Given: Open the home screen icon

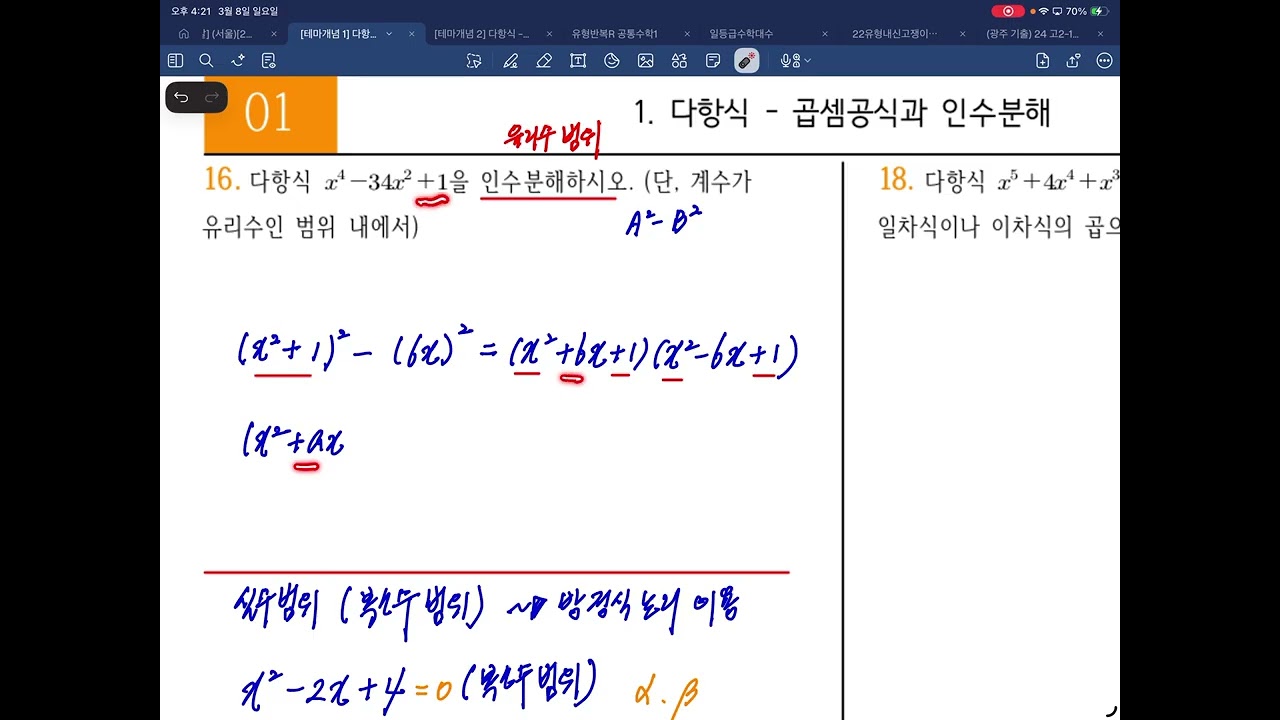Looking at the screenshot, I should pos(184,33).
